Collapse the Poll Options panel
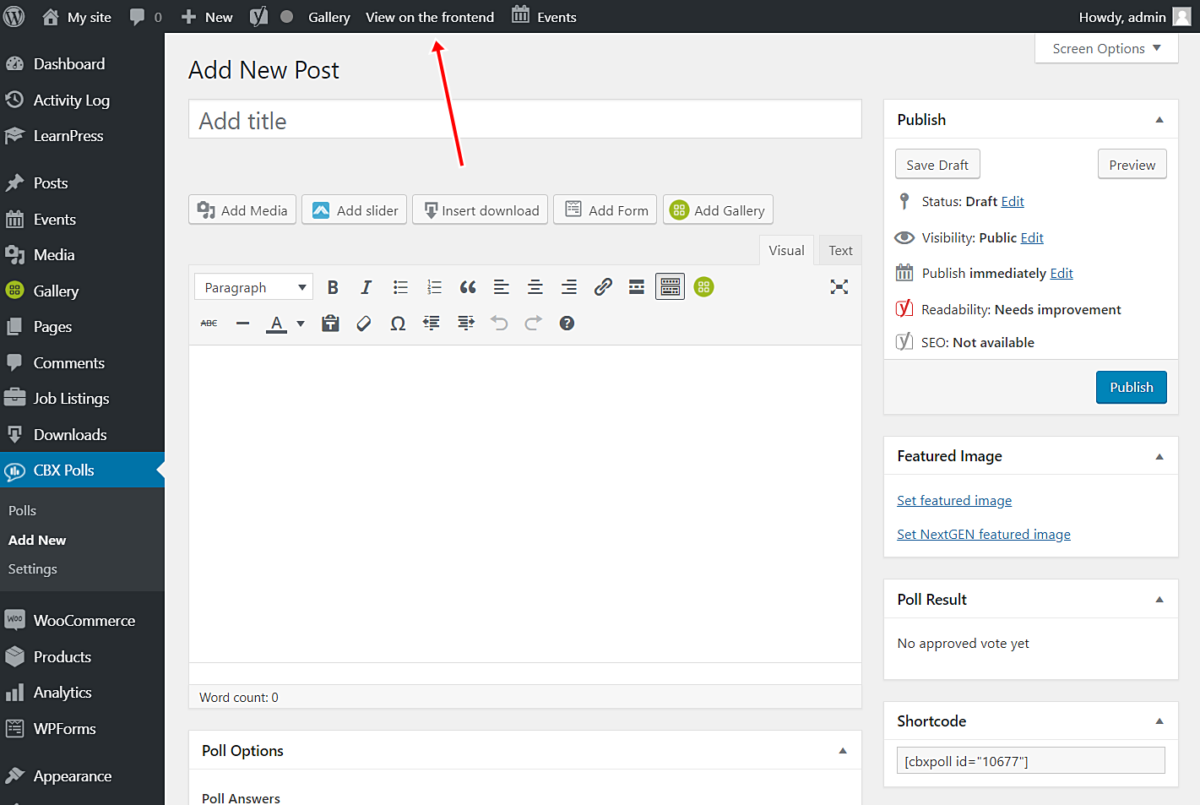The image size is (1200, 805). 842,750
